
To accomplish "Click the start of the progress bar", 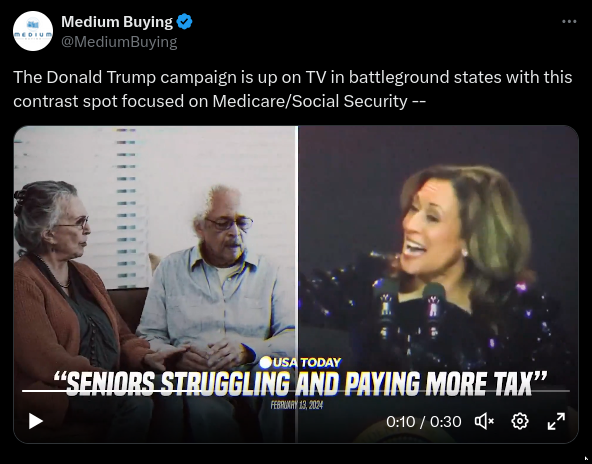I will click(x=23, y=391).
